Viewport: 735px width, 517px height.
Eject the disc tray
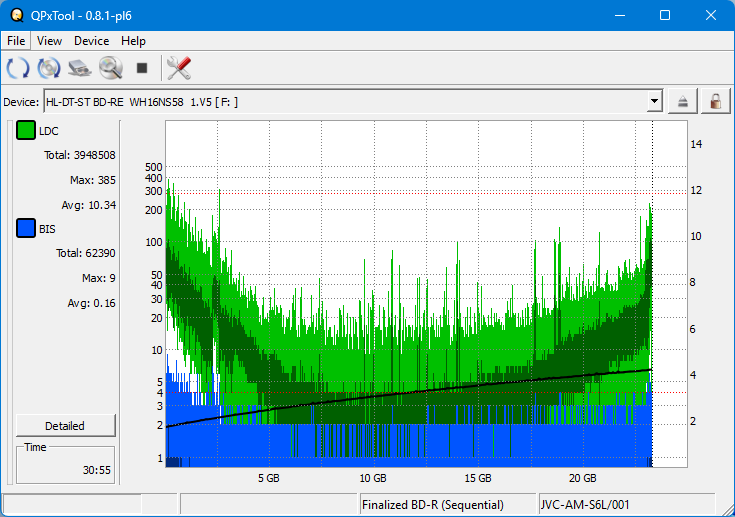pyautogui.click(x=683, y=101)
